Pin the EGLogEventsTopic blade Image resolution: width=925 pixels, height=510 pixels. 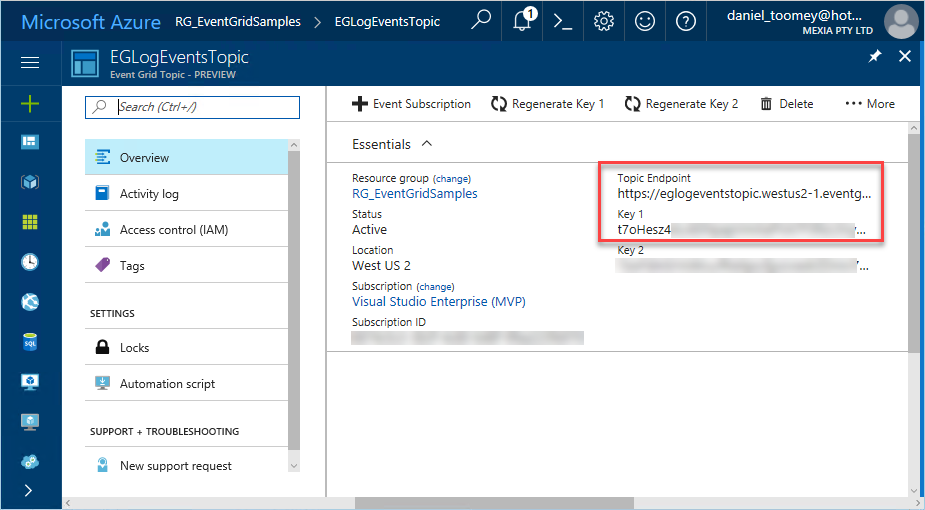pyautogui.click(x=875, y=57)
